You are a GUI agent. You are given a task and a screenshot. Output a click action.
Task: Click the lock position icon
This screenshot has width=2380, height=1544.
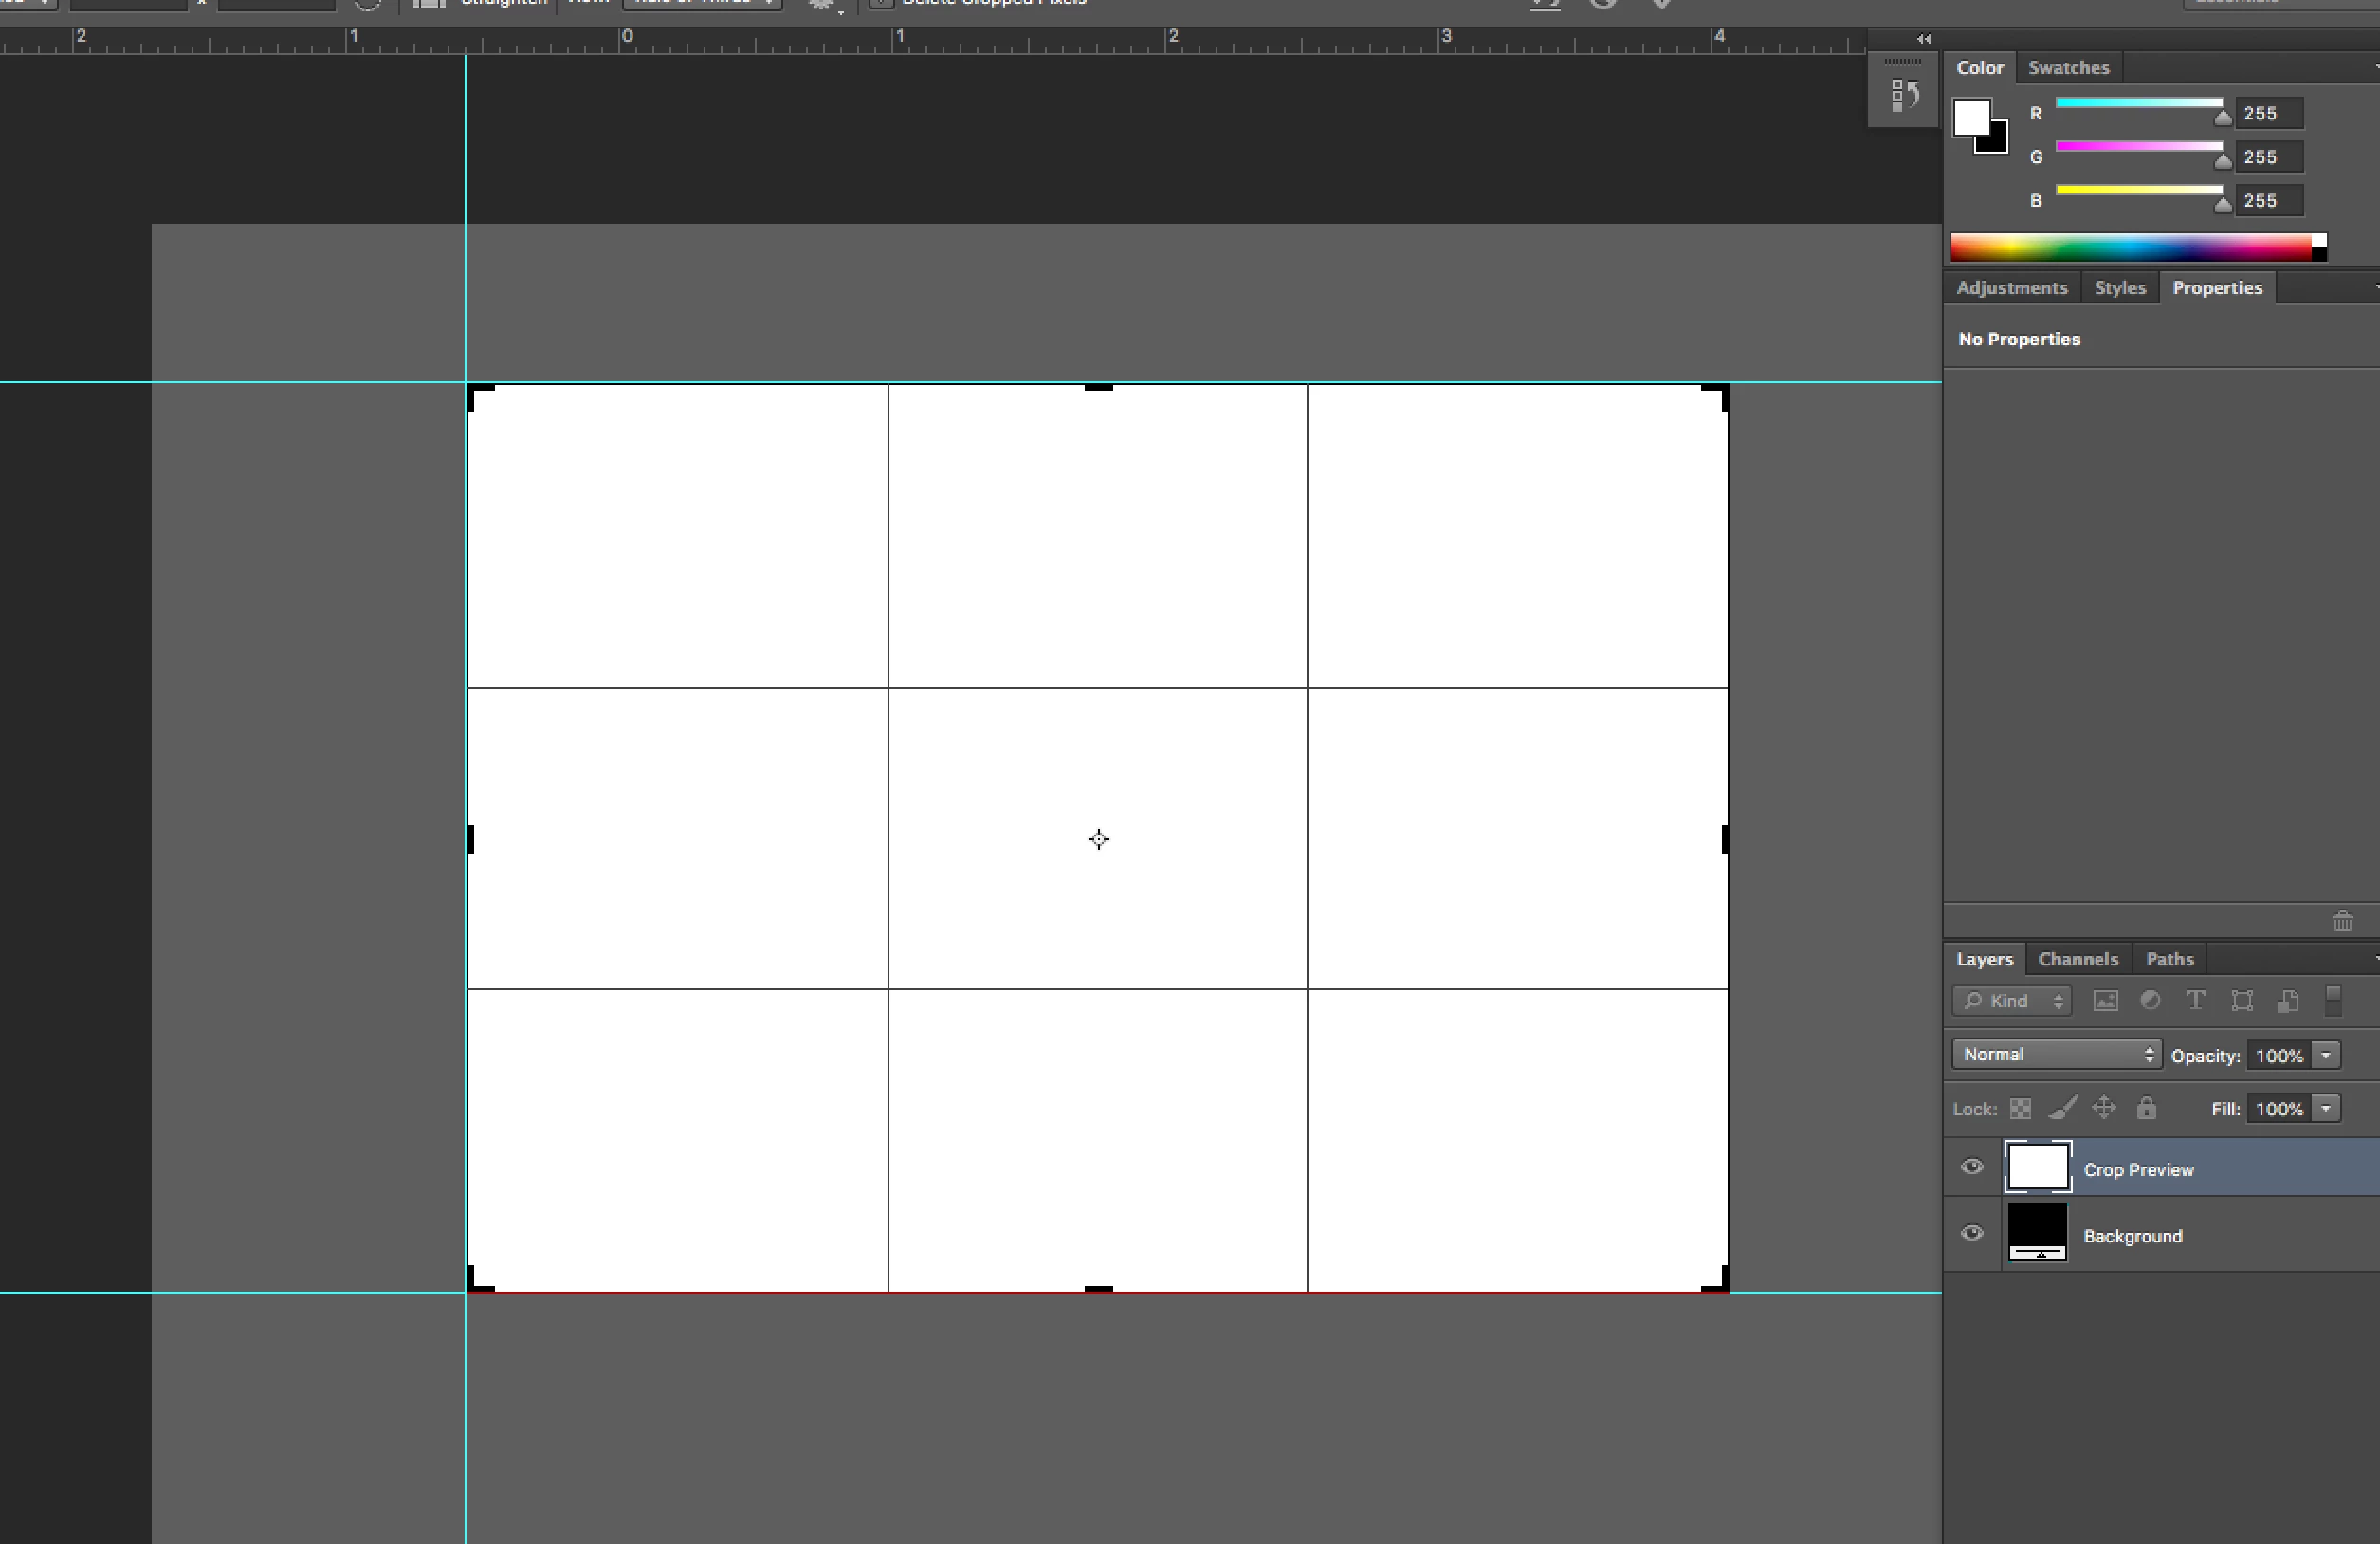2104,1108
